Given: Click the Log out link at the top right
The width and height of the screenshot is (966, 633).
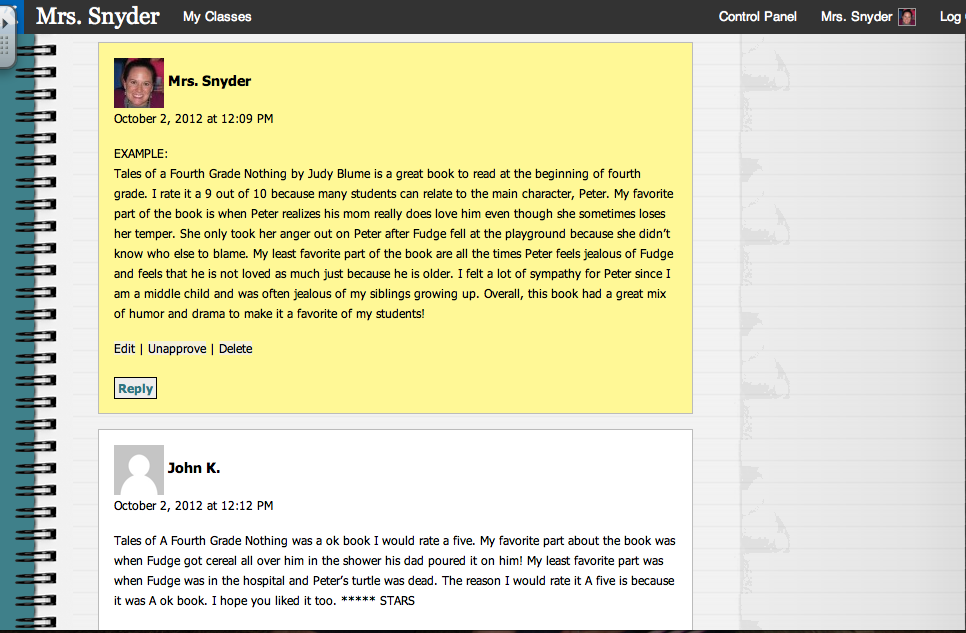Looking at the screenshot, I should pos(951,16).
